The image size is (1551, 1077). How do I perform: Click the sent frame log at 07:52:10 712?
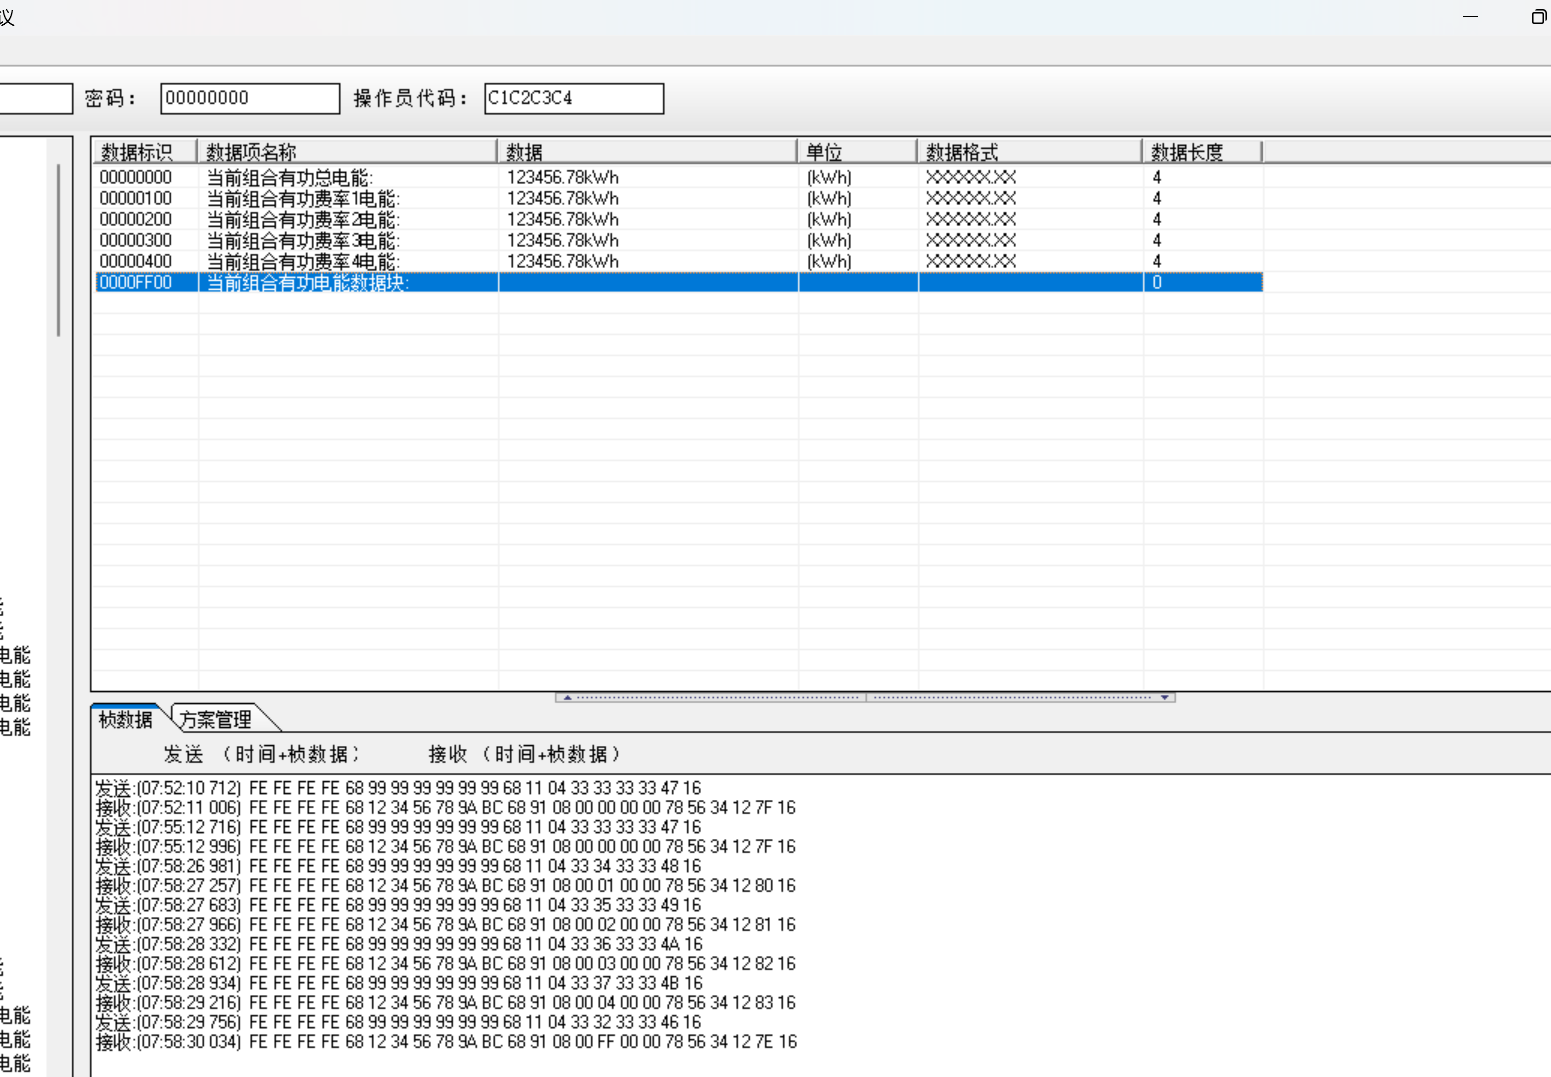tap(398, 788)
